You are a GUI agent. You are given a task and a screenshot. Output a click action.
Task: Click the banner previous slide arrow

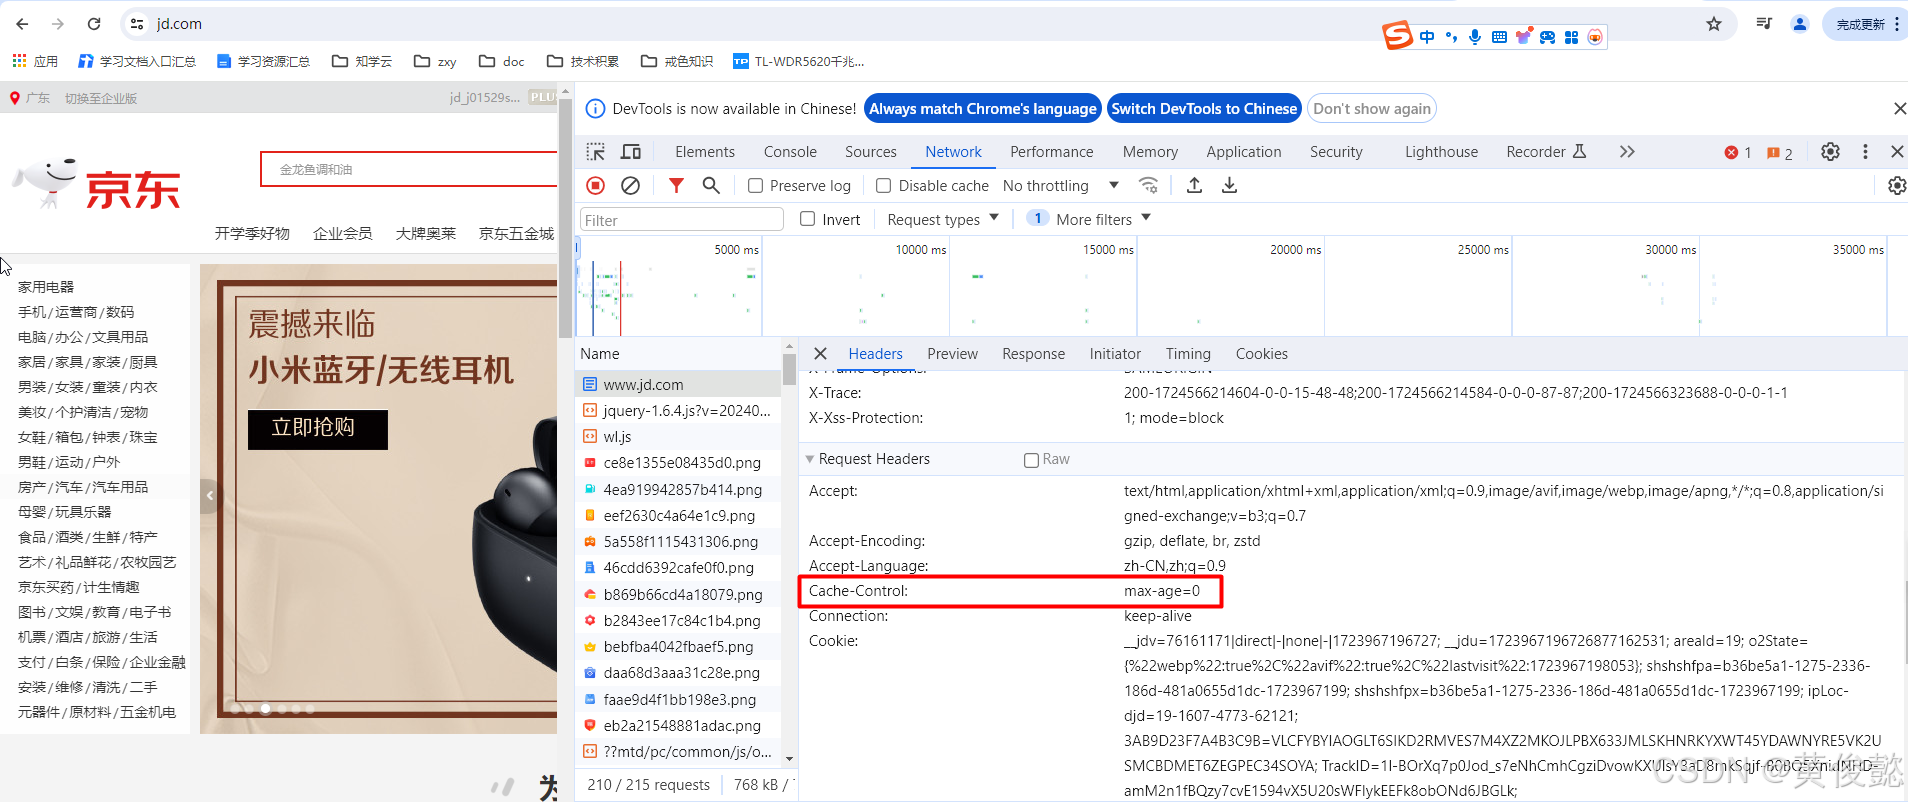tap(210, 495)
